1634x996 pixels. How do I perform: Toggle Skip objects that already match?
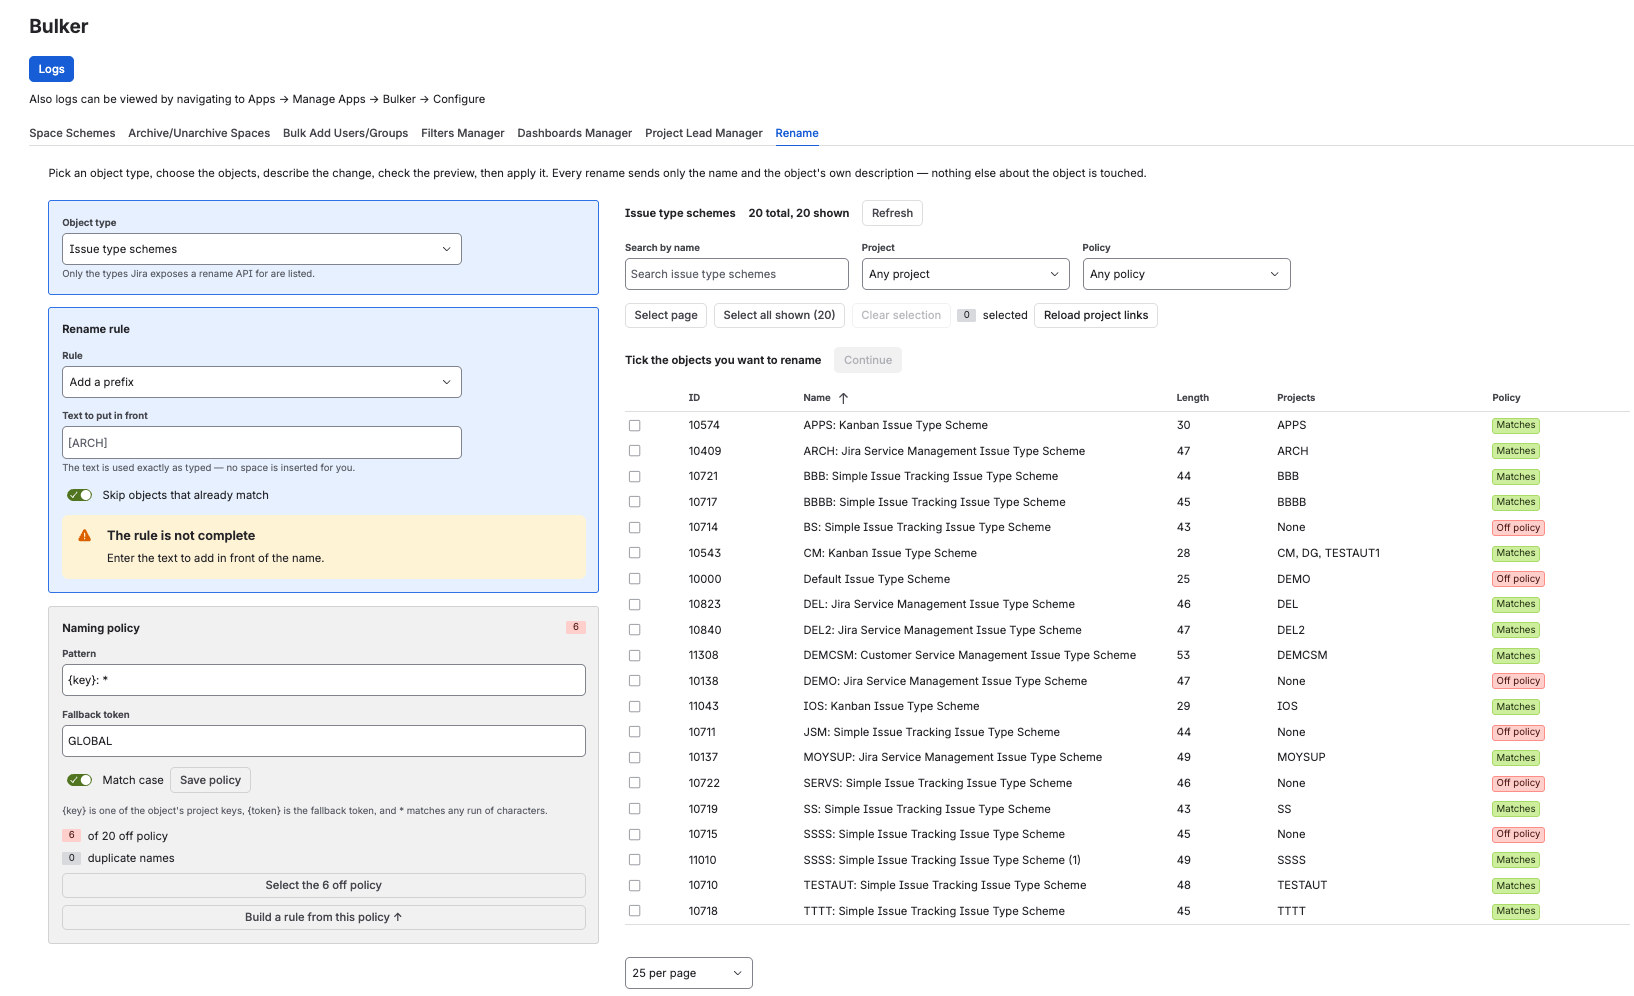[79, 495]
